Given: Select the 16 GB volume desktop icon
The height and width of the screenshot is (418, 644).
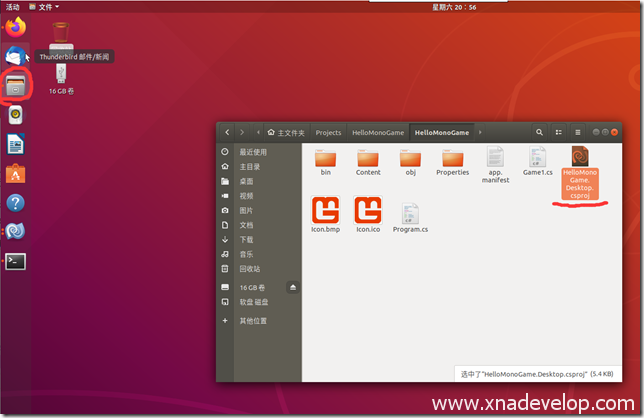Looking at the screenshot, I should point(60,77).
